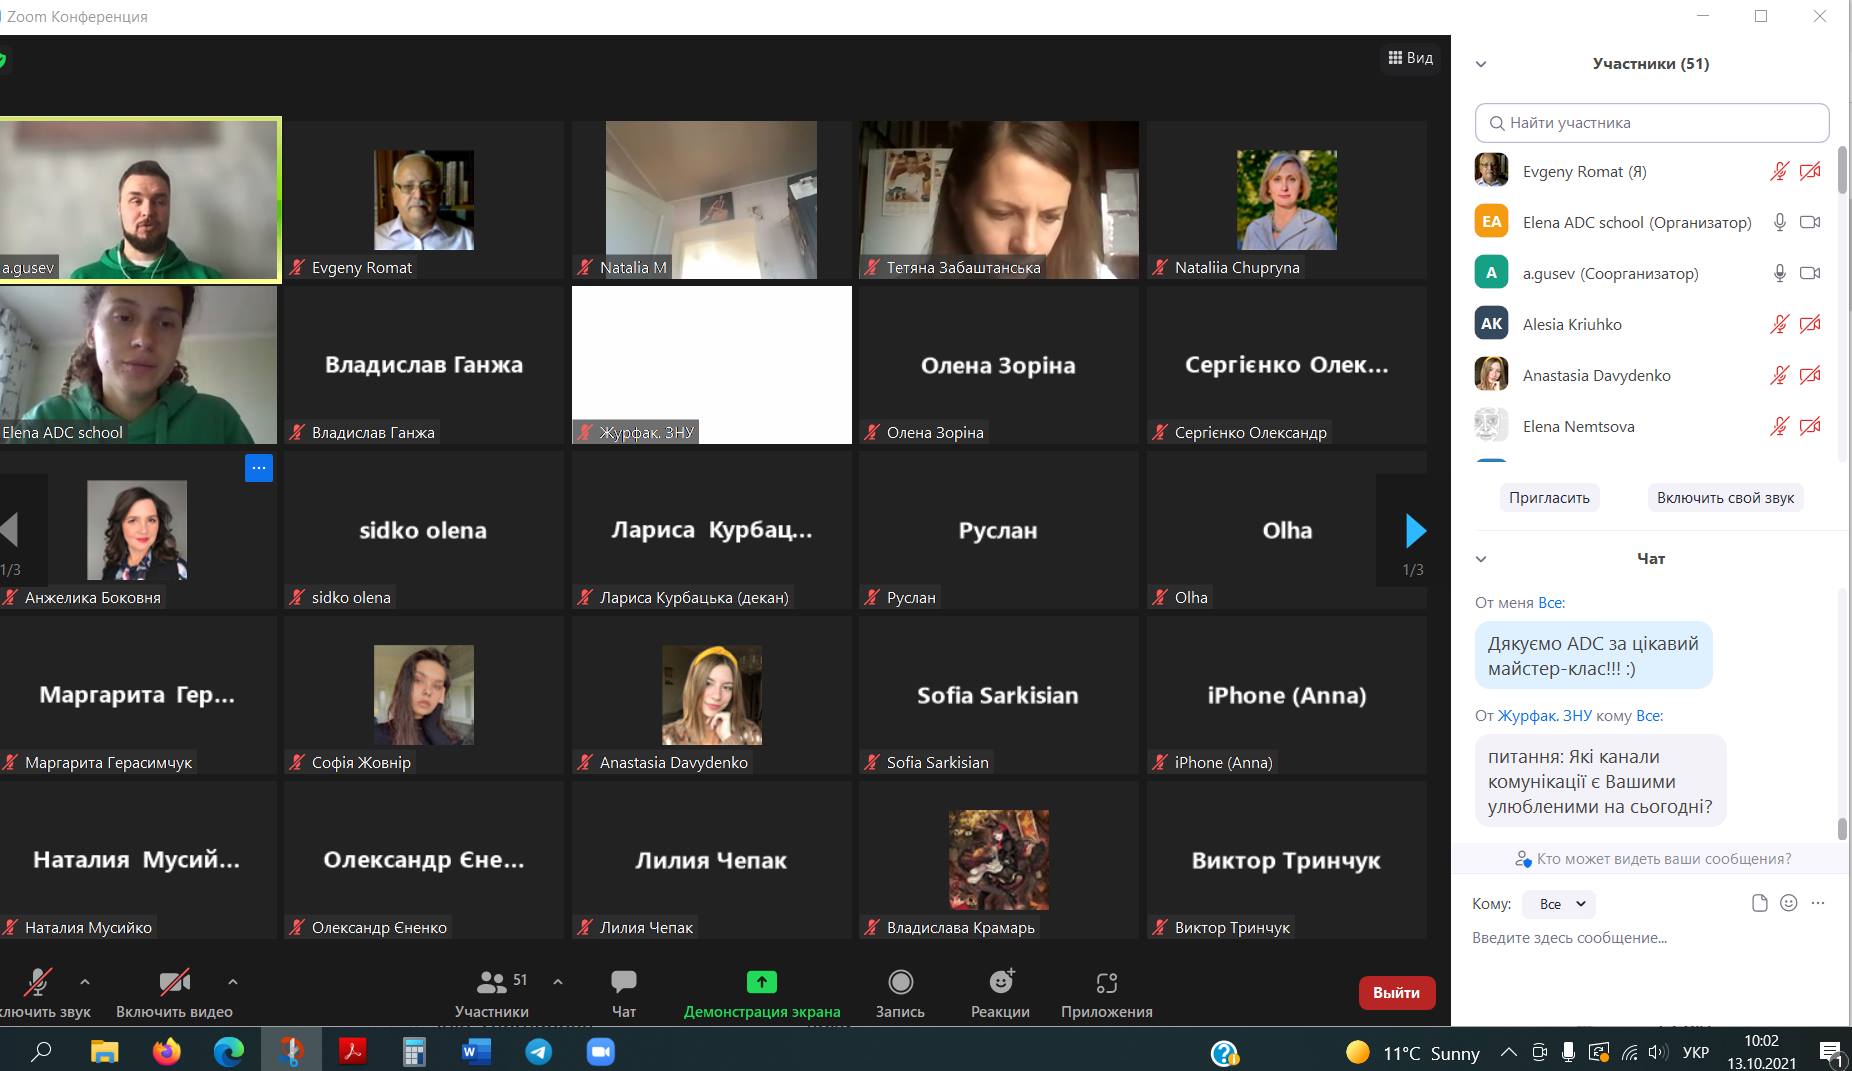Click the file attachment icon in chat

click(1760, 903)
